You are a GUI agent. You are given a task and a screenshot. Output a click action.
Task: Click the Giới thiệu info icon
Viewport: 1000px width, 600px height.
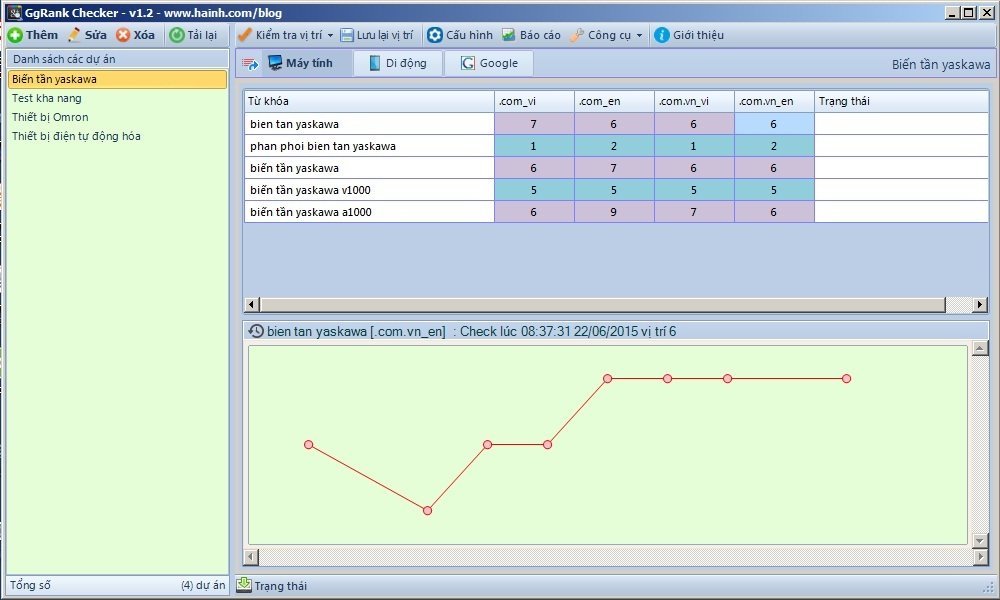[x=662, y=35]
